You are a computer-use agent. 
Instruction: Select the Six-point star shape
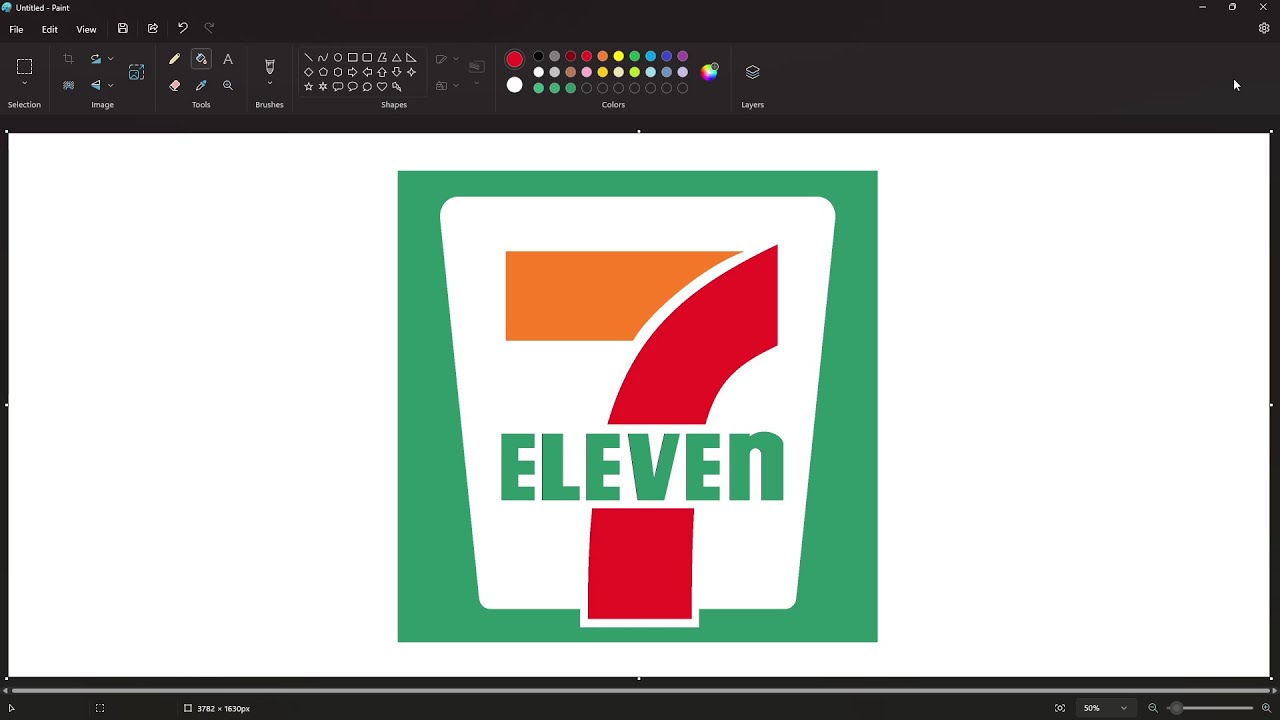point(323,87)
